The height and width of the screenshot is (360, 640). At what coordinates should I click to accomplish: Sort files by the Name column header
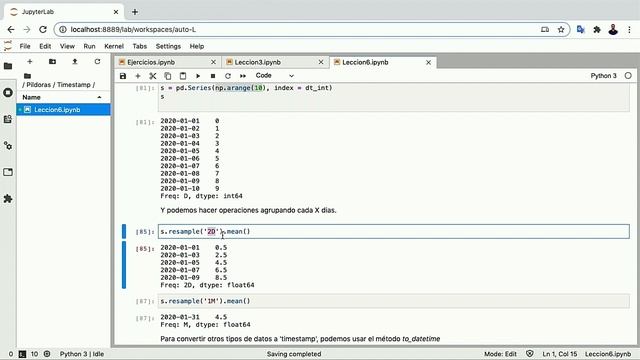pos(63,97)
